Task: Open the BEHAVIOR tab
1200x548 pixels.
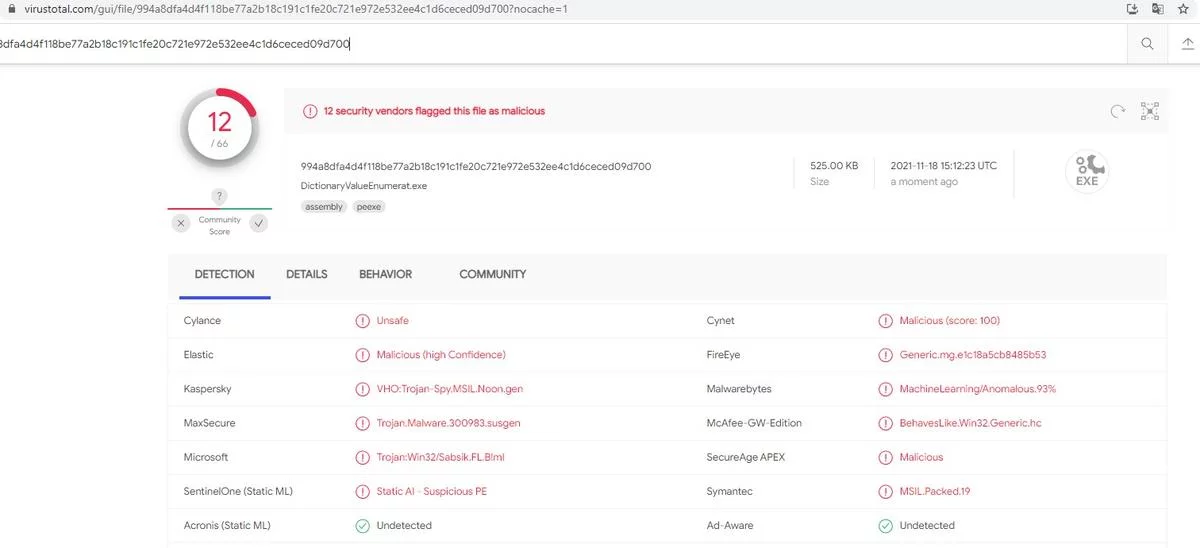Action: [x=385, y=274]
